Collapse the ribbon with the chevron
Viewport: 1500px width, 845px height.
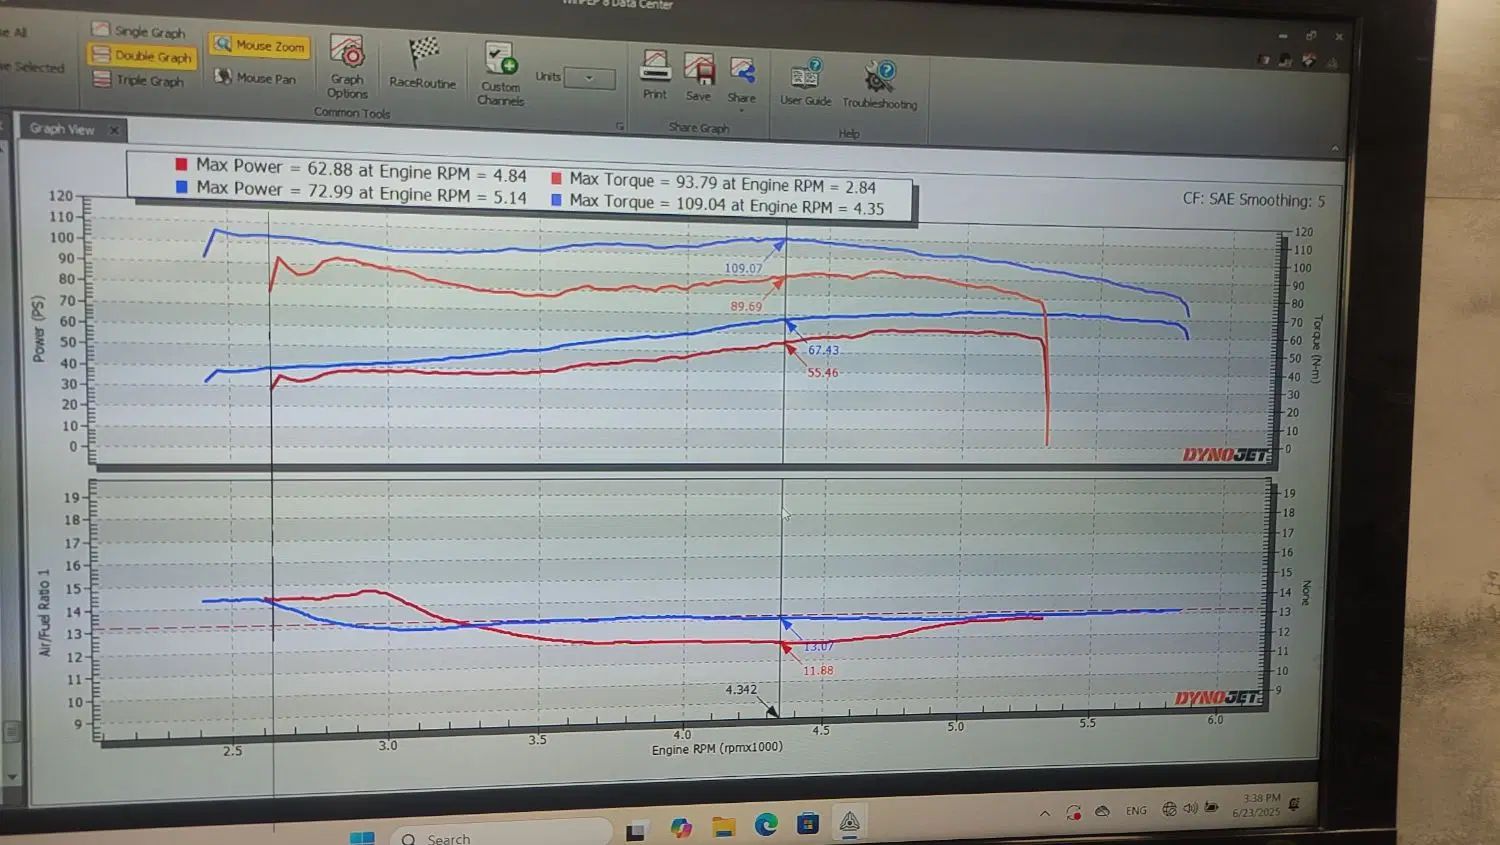pyautogui.click(x=1335, y=148)
